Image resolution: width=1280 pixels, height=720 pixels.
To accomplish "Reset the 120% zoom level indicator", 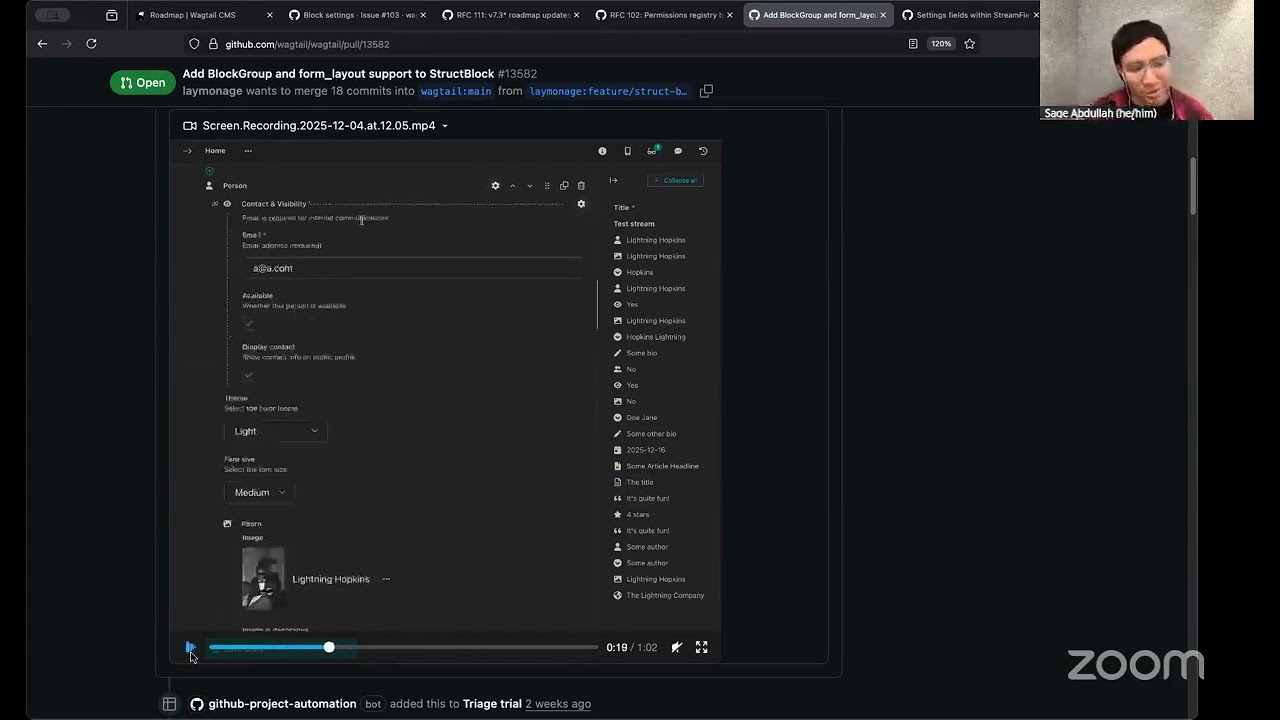I will click(941, 44).
